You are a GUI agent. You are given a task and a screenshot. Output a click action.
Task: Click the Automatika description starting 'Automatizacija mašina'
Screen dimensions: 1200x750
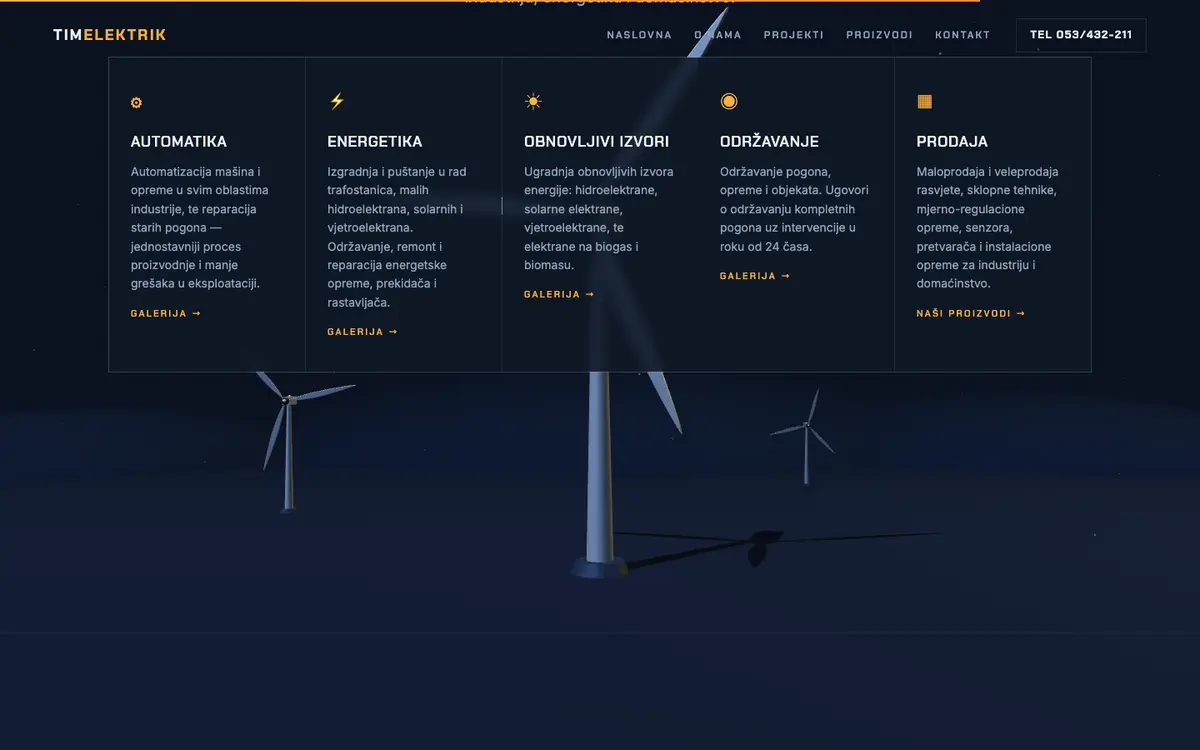click(201, 228)
